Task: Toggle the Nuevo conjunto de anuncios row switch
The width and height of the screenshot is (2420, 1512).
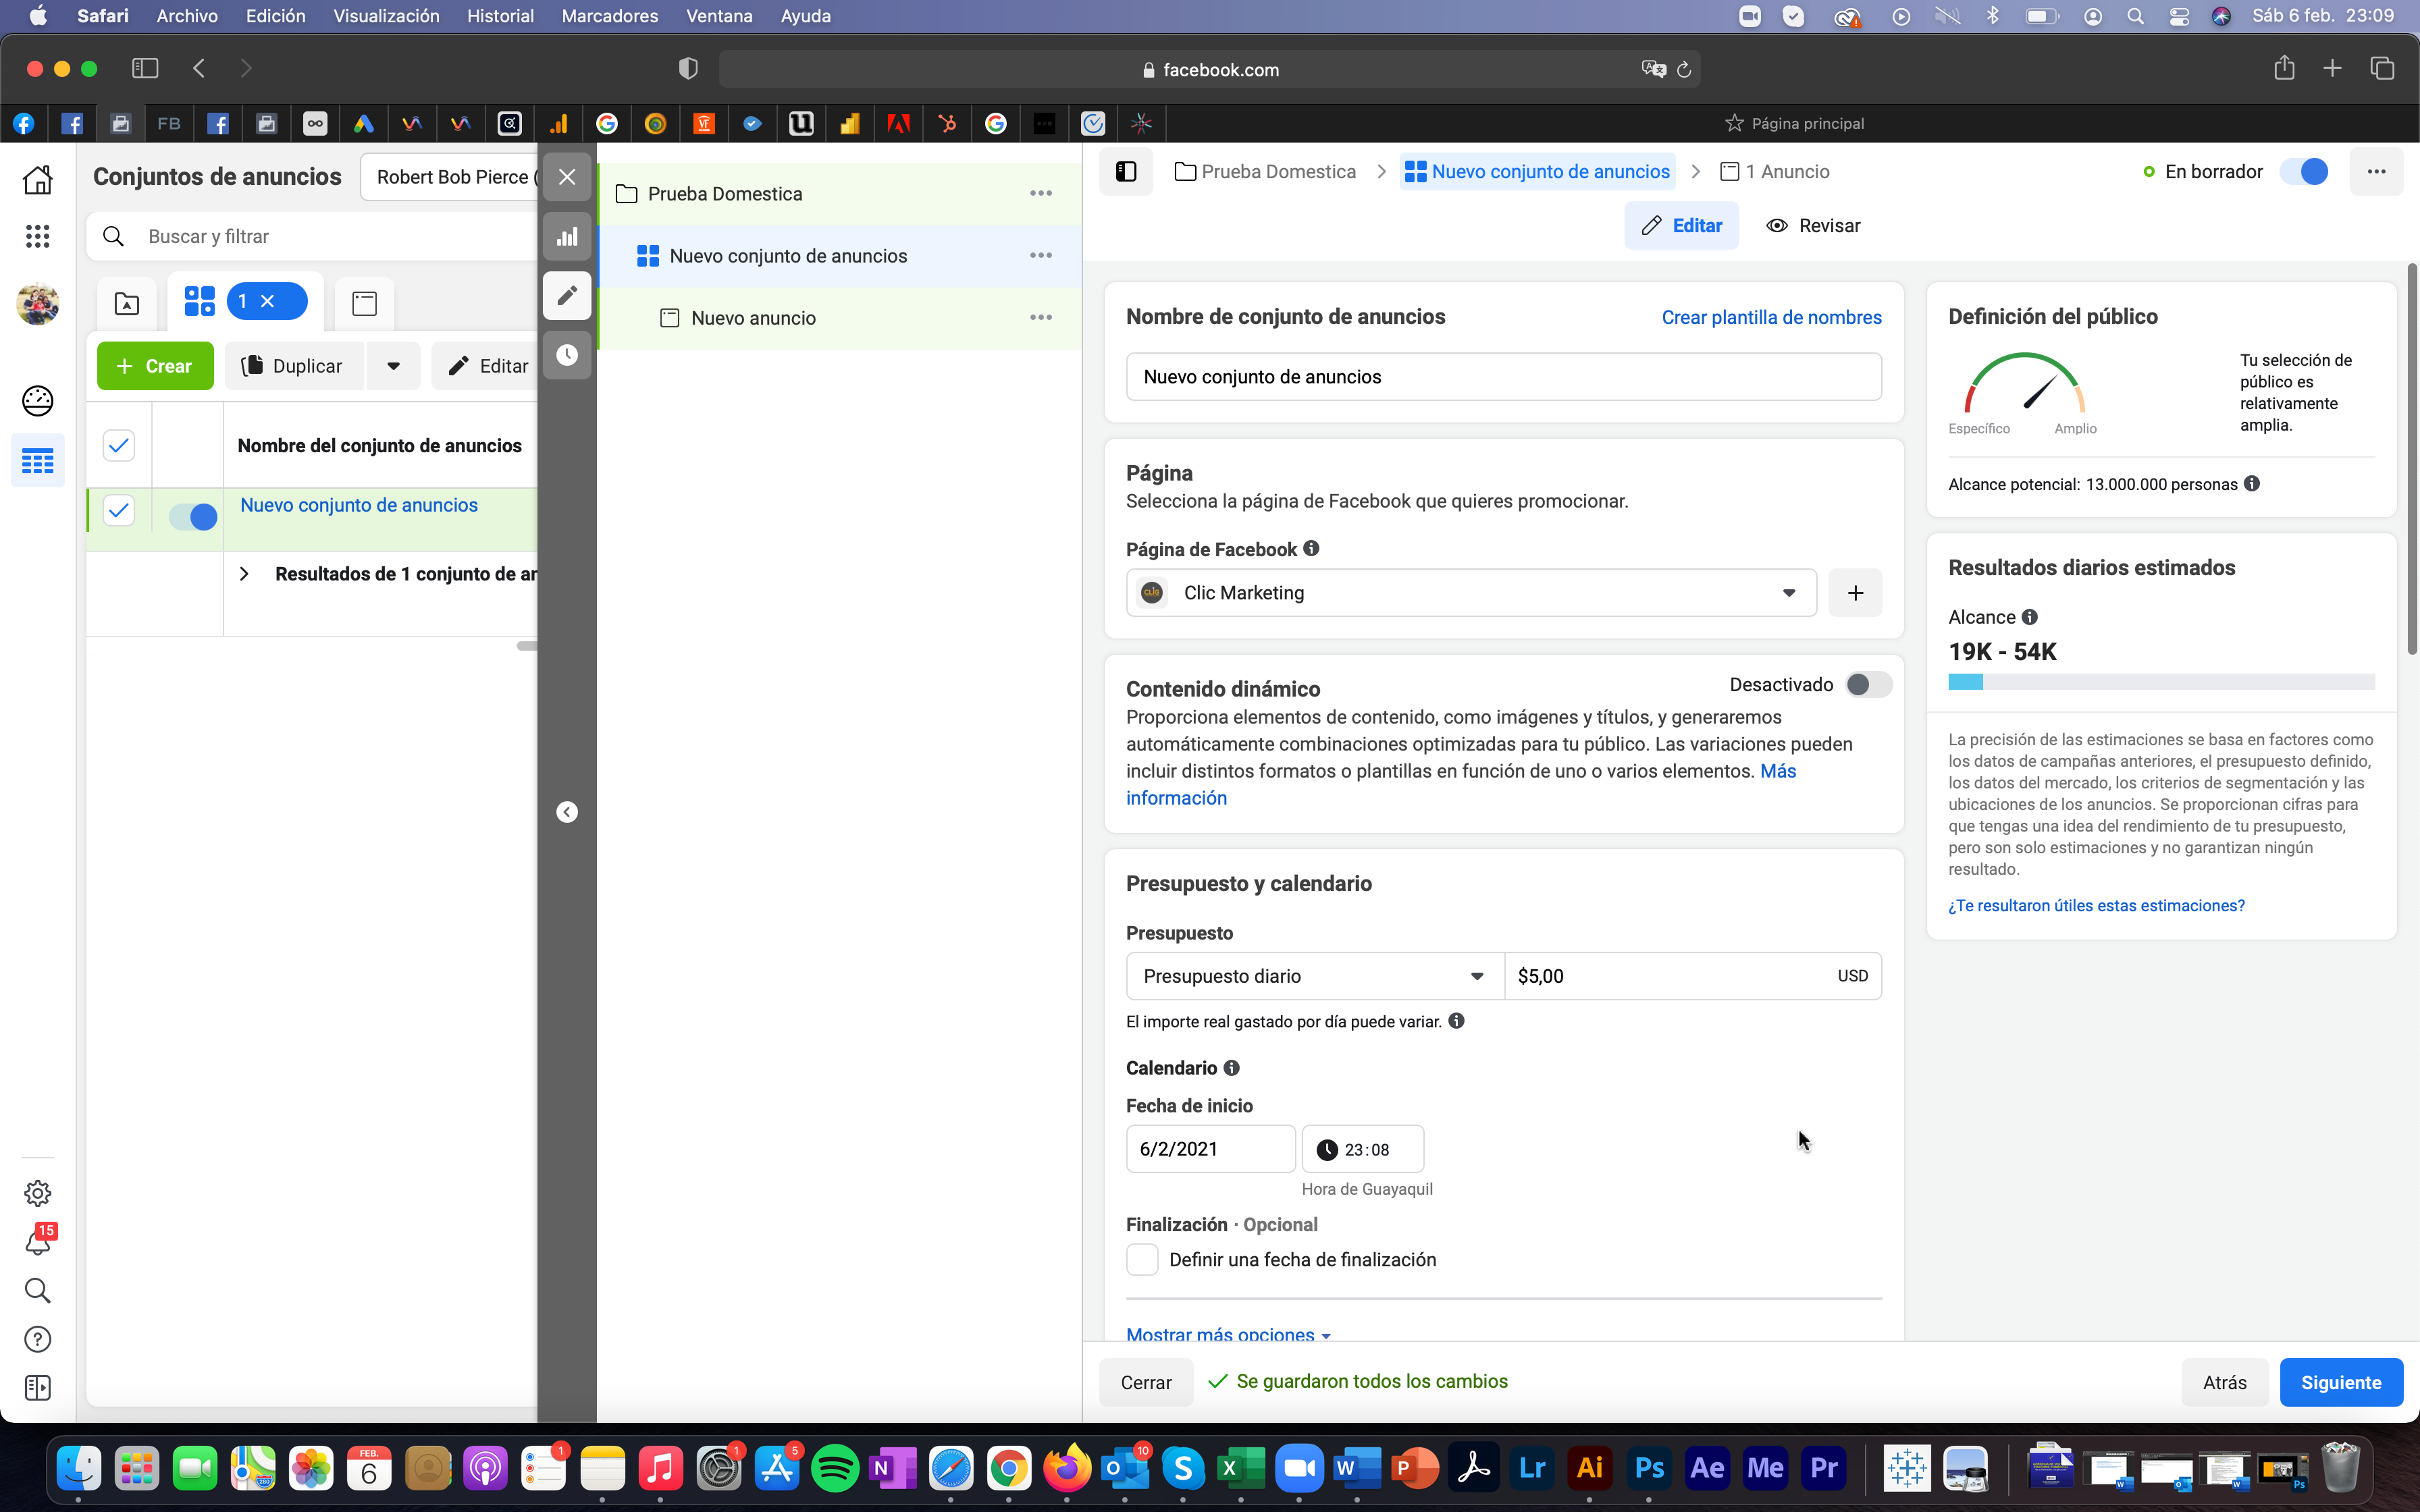Action: click(x=193, y=517)
